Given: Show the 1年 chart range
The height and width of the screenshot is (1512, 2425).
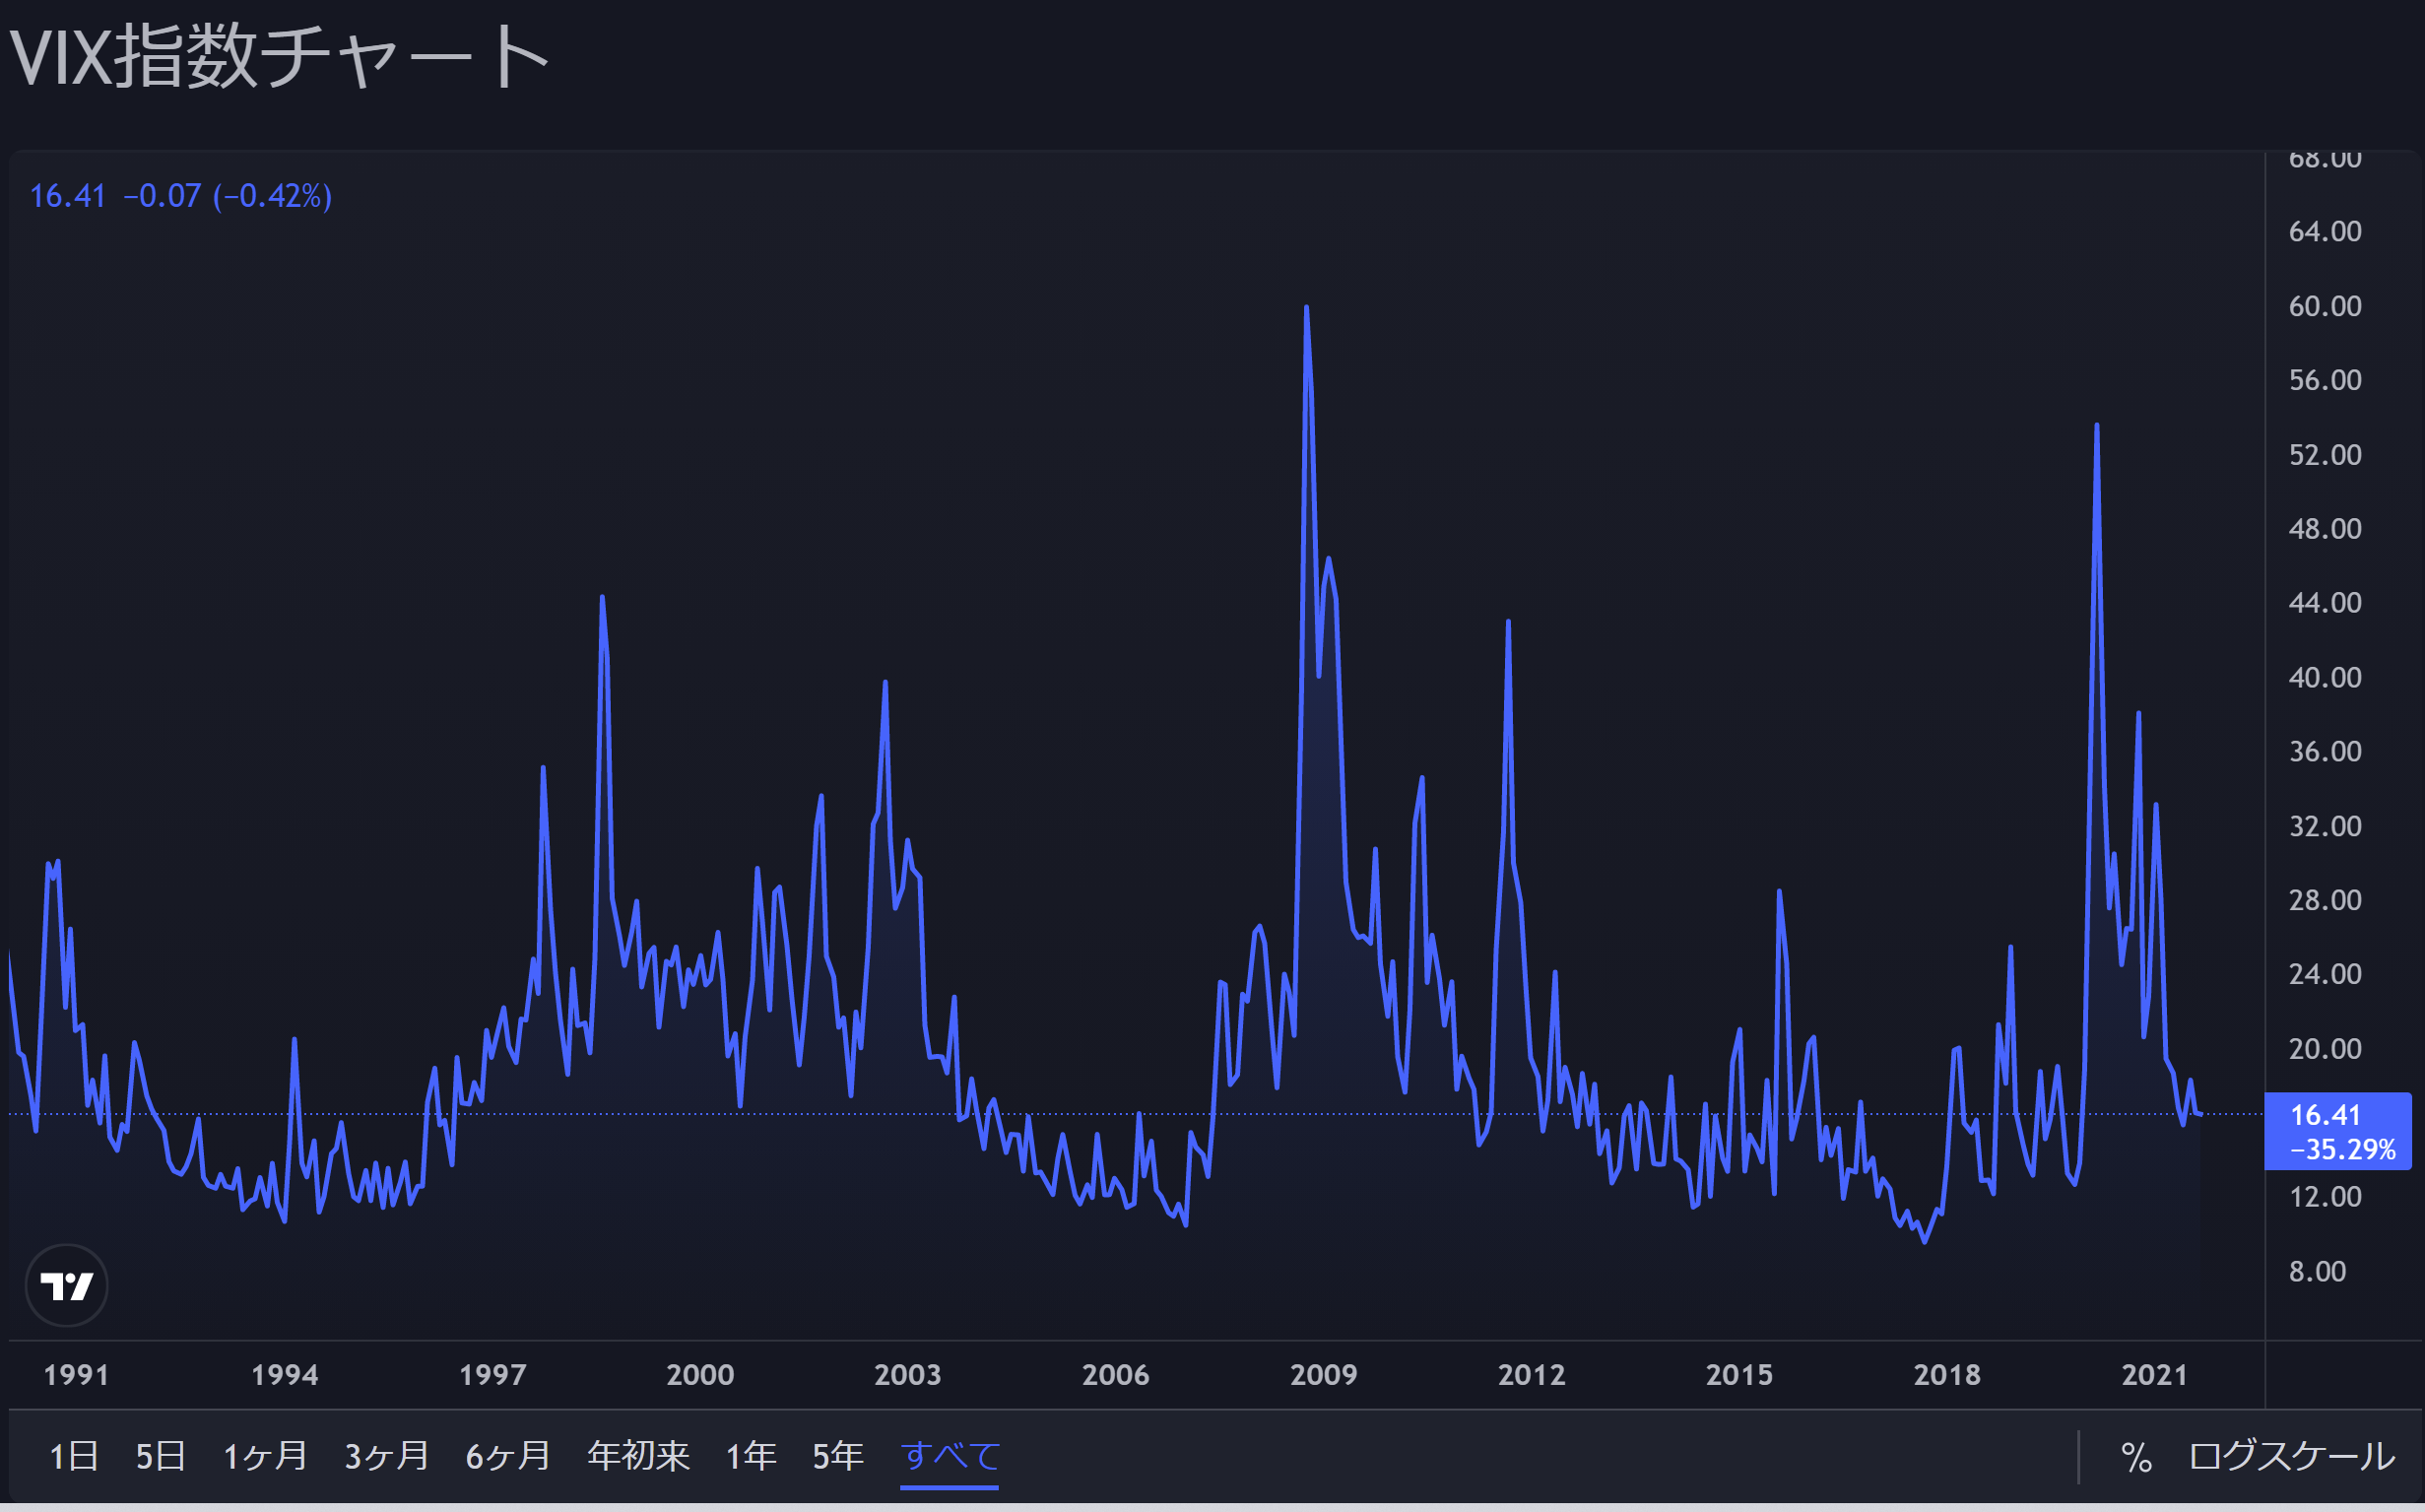Looking at the screenshot, I should click(x=750, y=1456).
